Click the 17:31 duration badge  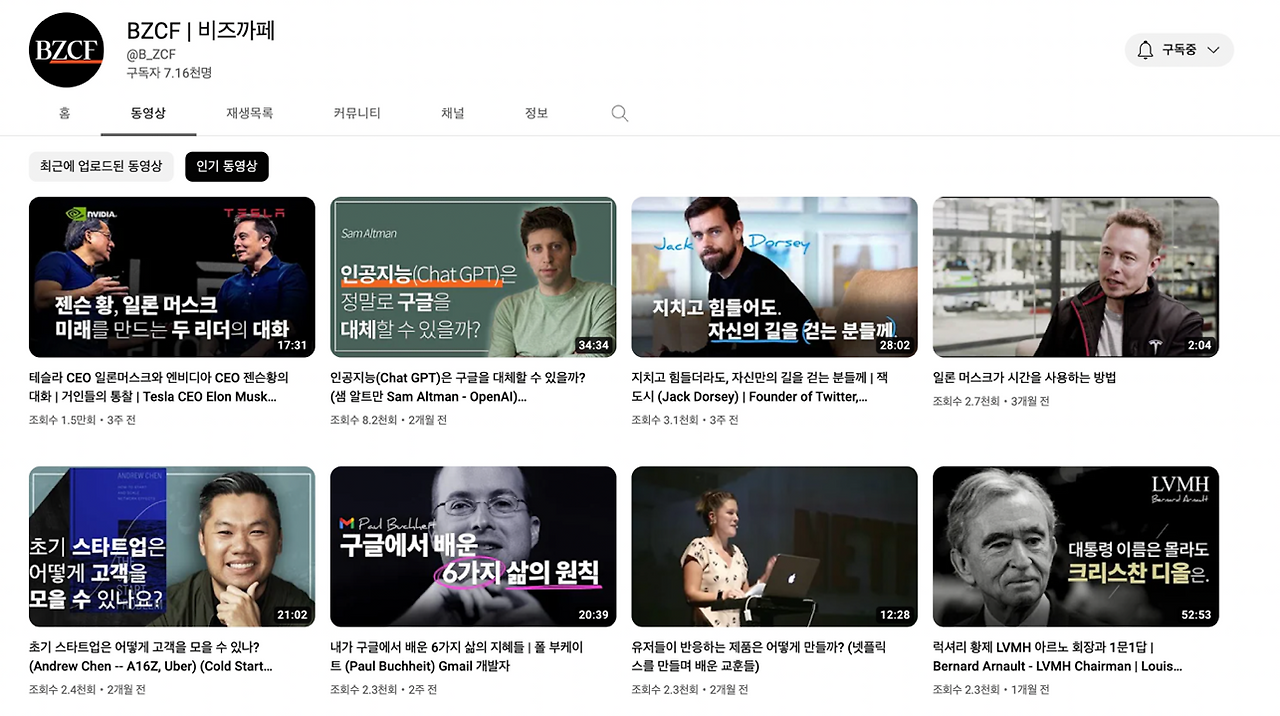click(x=292, y=345)
